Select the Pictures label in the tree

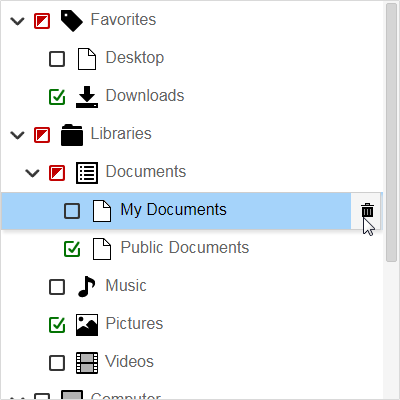coord(134,323)
